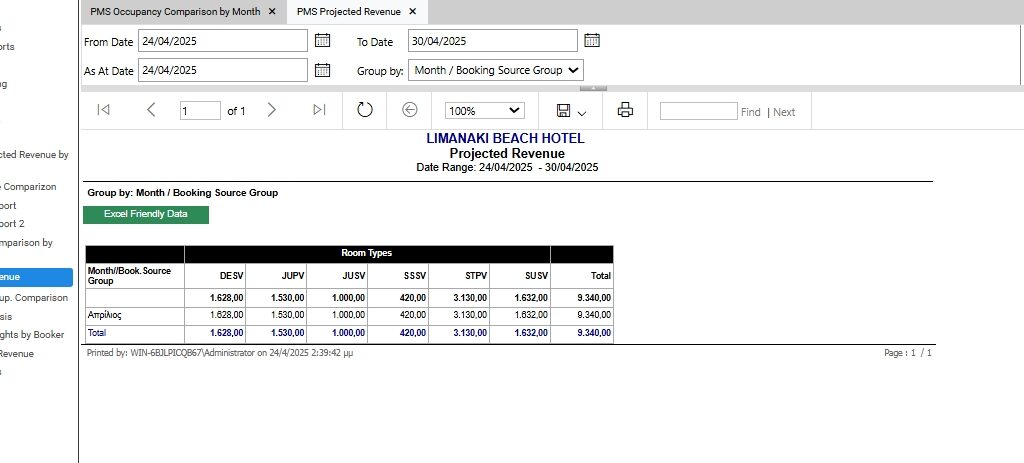Close the PMS Occupancy Comparison by Month tab
Image resolution: width=1024 pixels, height=463 pixels.
[272, 12]
